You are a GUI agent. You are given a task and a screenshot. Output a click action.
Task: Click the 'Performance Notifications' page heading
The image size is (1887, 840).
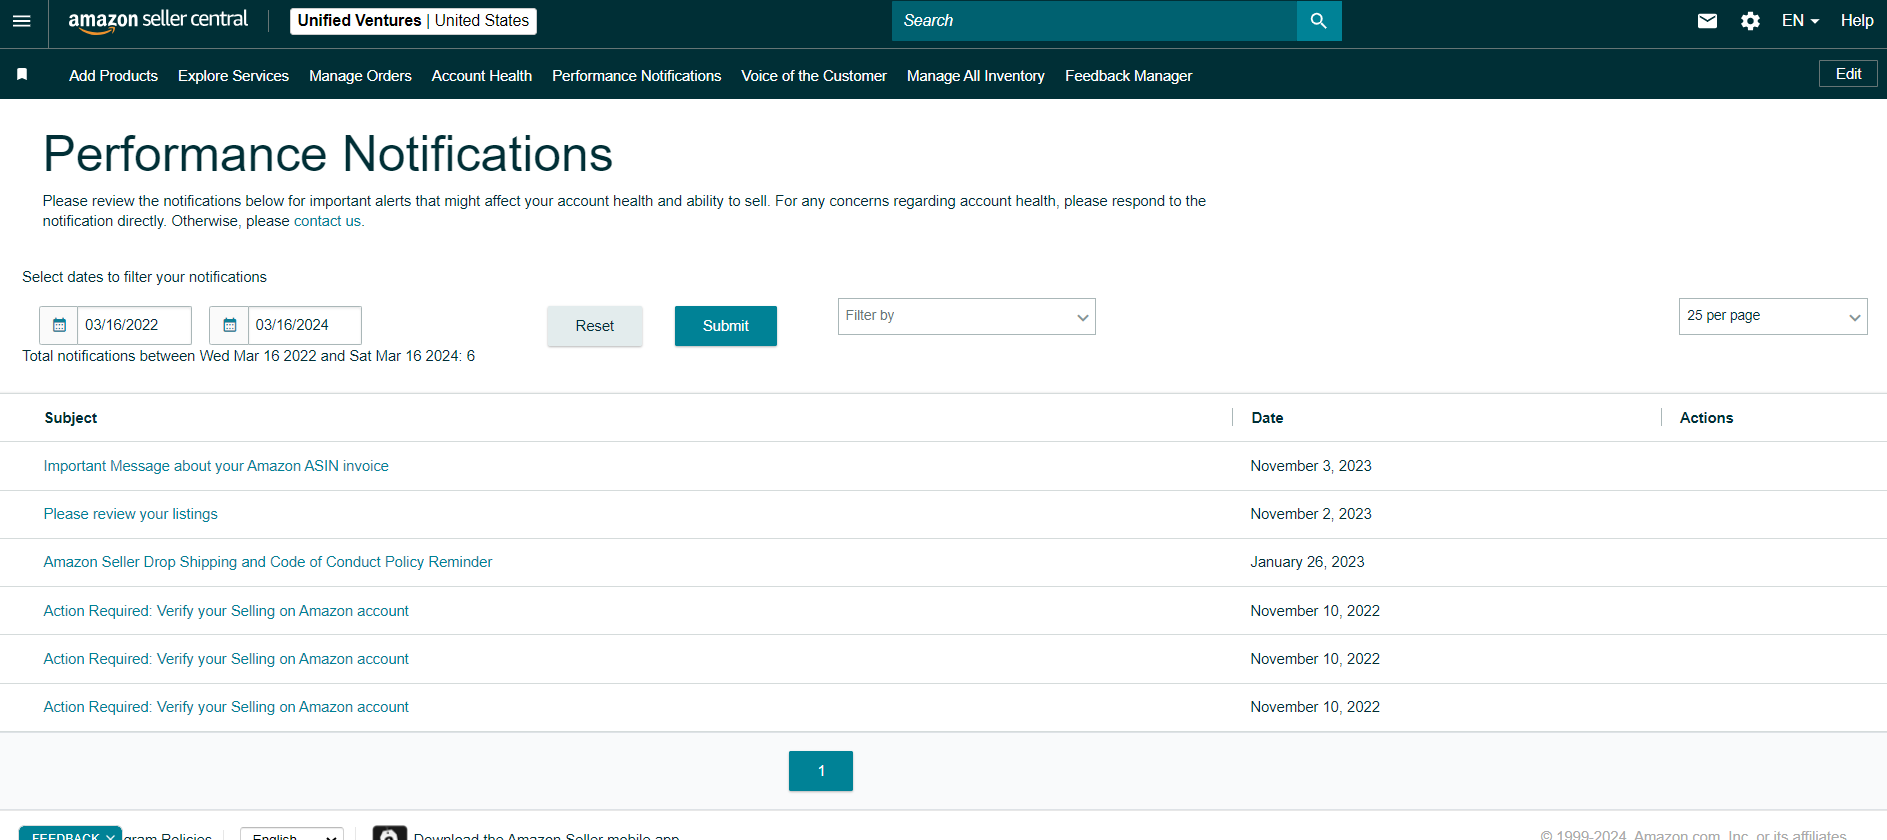(x=328, y=154)
